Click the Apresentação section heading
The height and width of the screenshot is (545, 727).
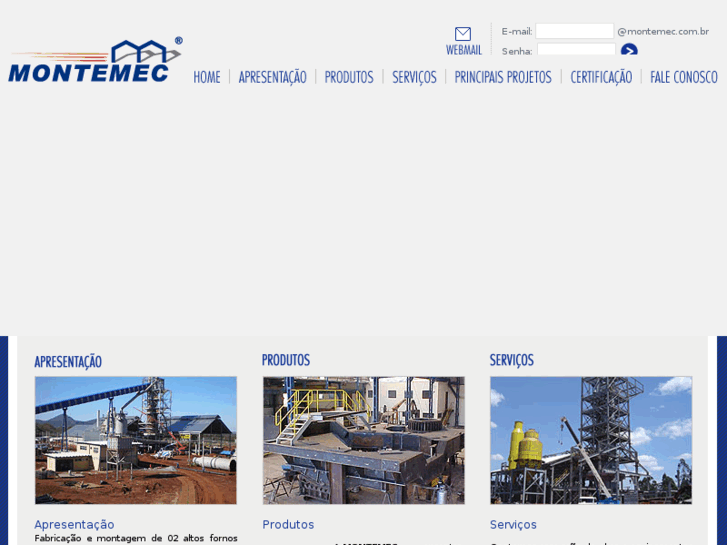tap(68, 361)
